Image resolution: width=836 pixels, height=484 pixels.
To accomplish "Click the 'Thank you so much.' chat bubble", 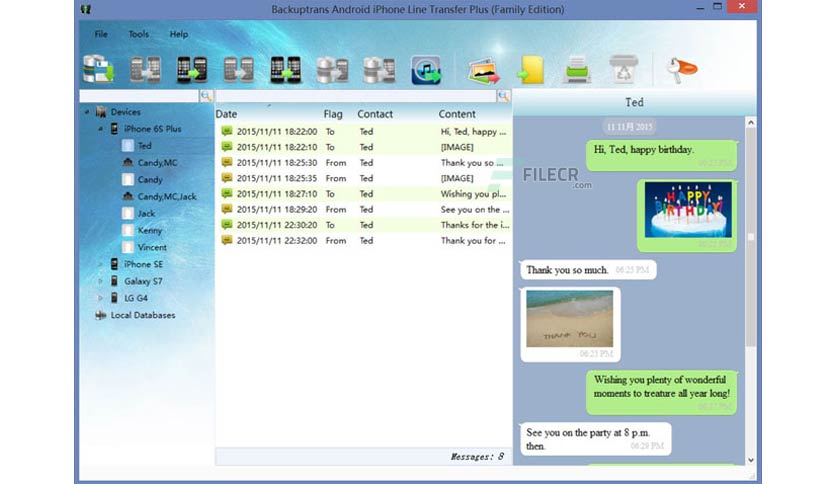I will click(x=588, y=270).
